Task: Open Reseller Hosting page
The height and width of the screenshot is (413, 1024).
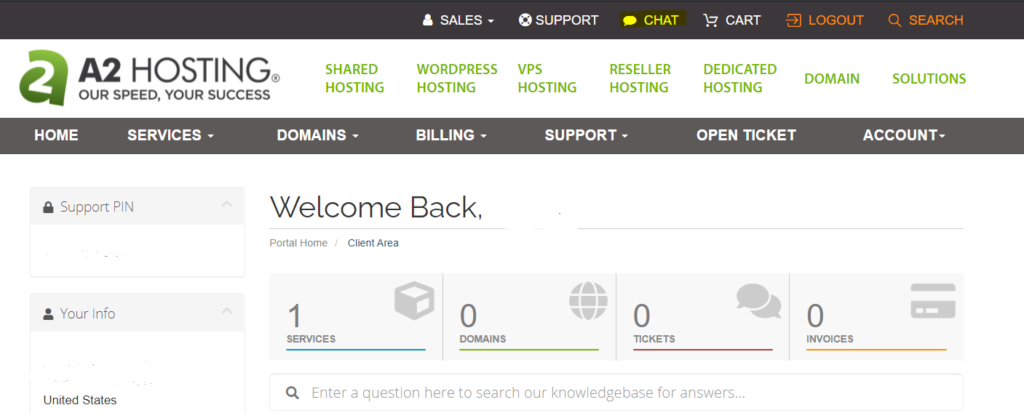Action: click(x=640, y=78)
